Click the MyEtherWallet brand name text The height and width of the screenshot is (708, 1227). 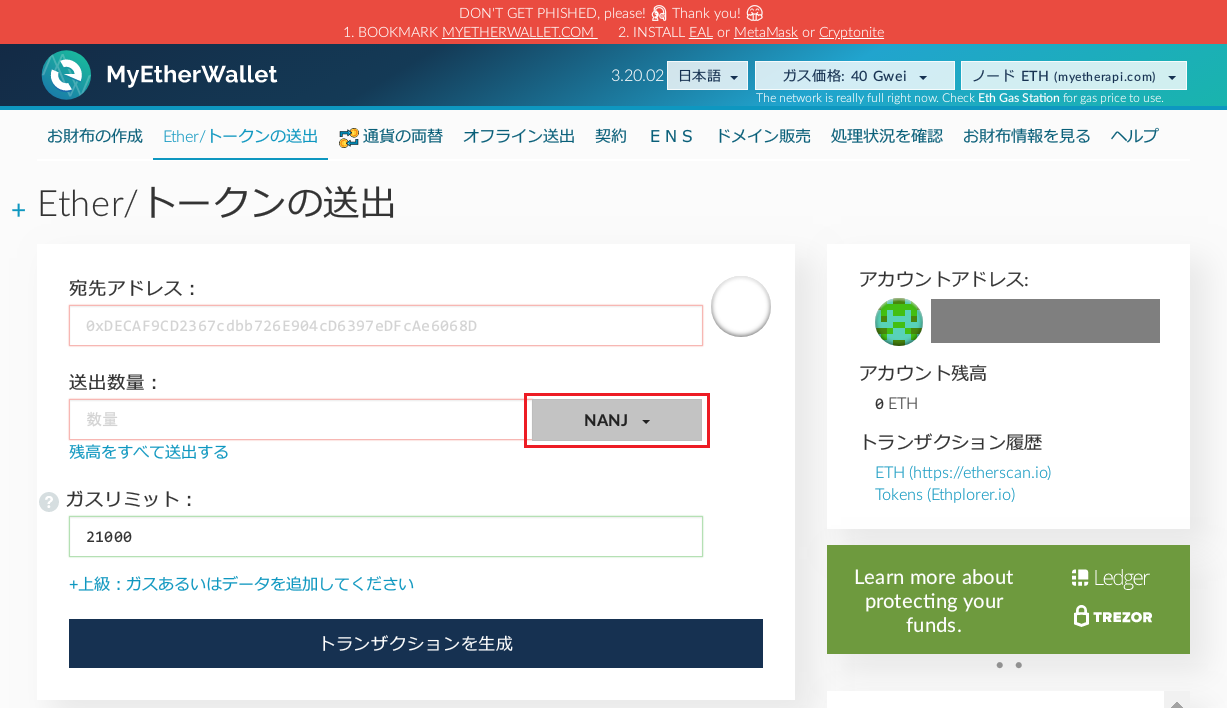[192, 75]
